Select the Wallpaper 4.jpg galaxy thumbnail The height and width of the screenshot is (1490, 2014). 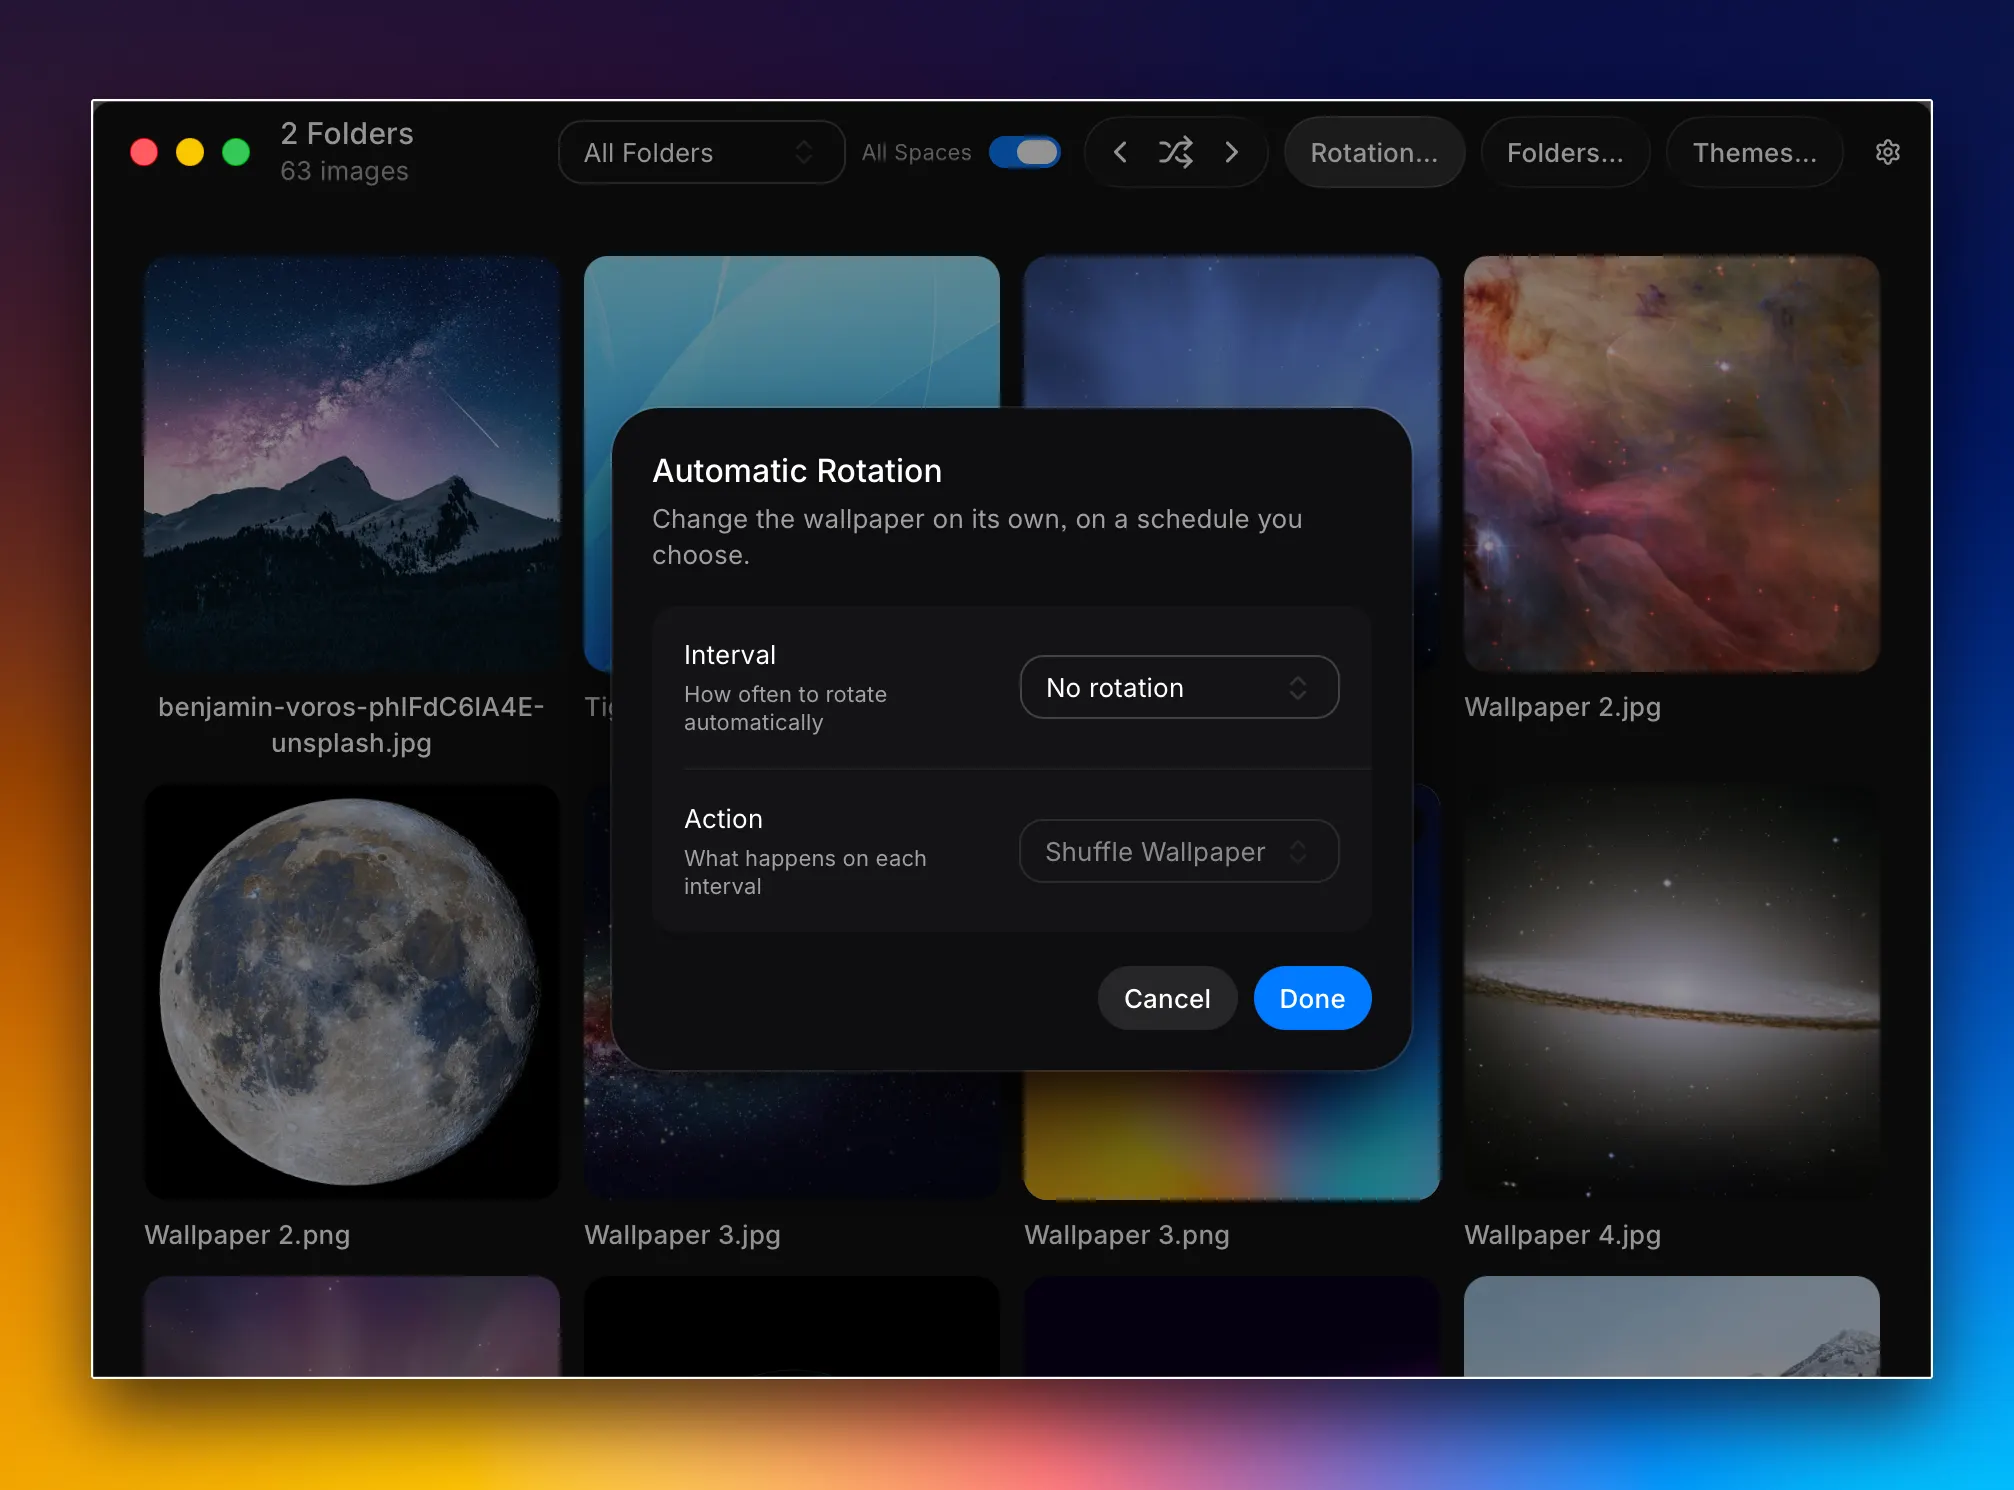(x=1671, y=991)
